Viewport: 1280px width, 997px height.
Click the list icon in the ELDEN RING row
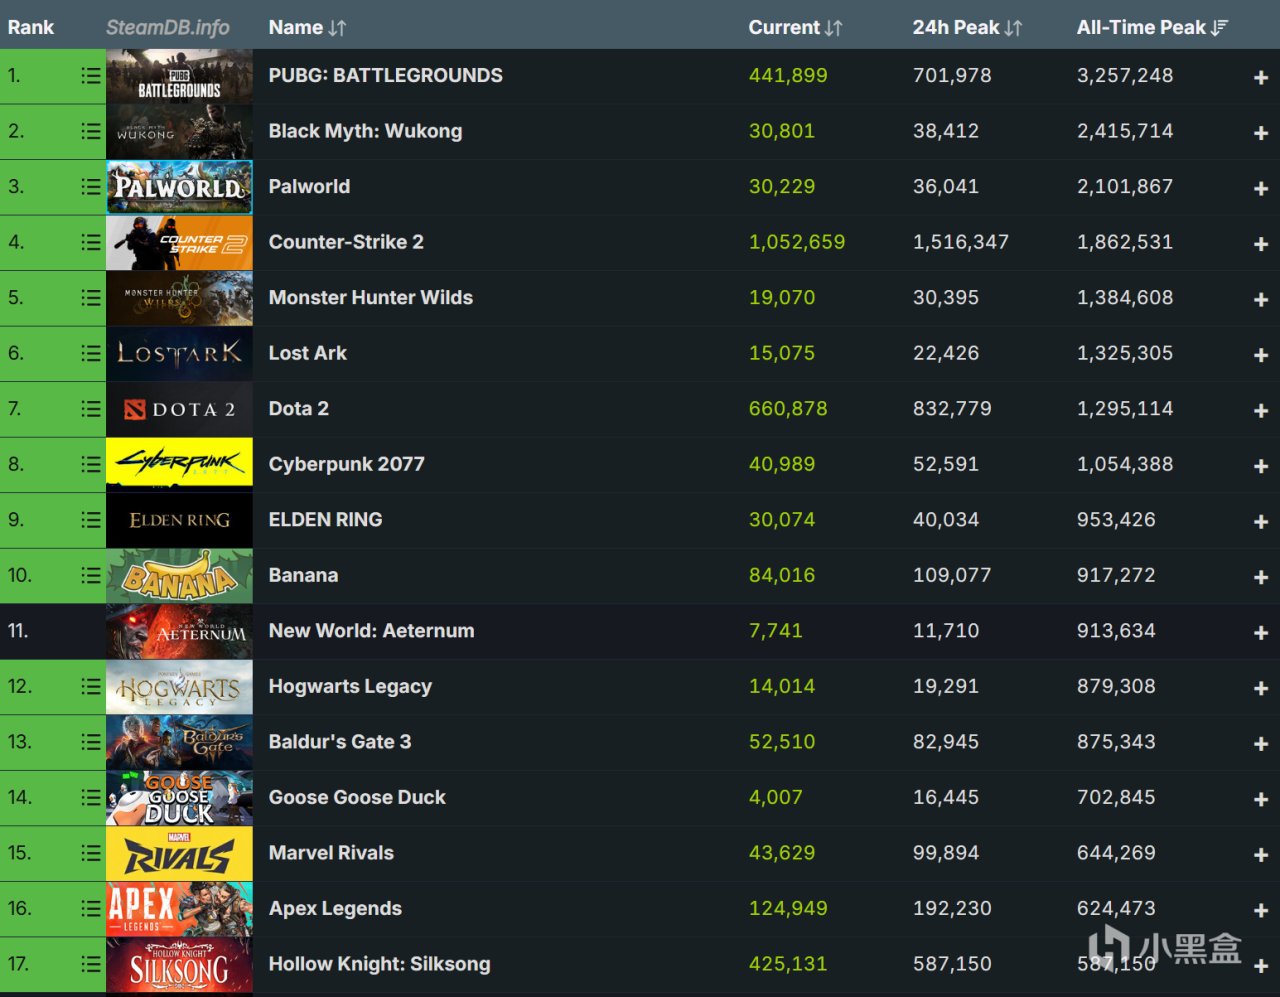click(91, 520)
